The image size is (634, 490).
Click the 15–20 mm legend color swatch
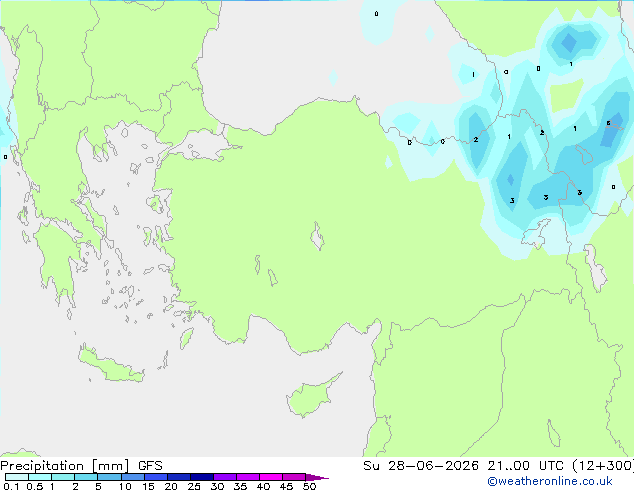pyautogui.click(x=156, y=477)
